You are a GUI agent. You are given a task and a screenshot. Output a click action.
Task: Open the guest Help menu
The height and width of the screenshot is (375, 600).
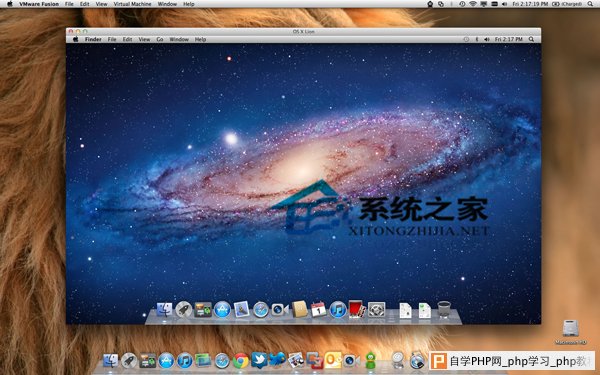tap(201, 39)
